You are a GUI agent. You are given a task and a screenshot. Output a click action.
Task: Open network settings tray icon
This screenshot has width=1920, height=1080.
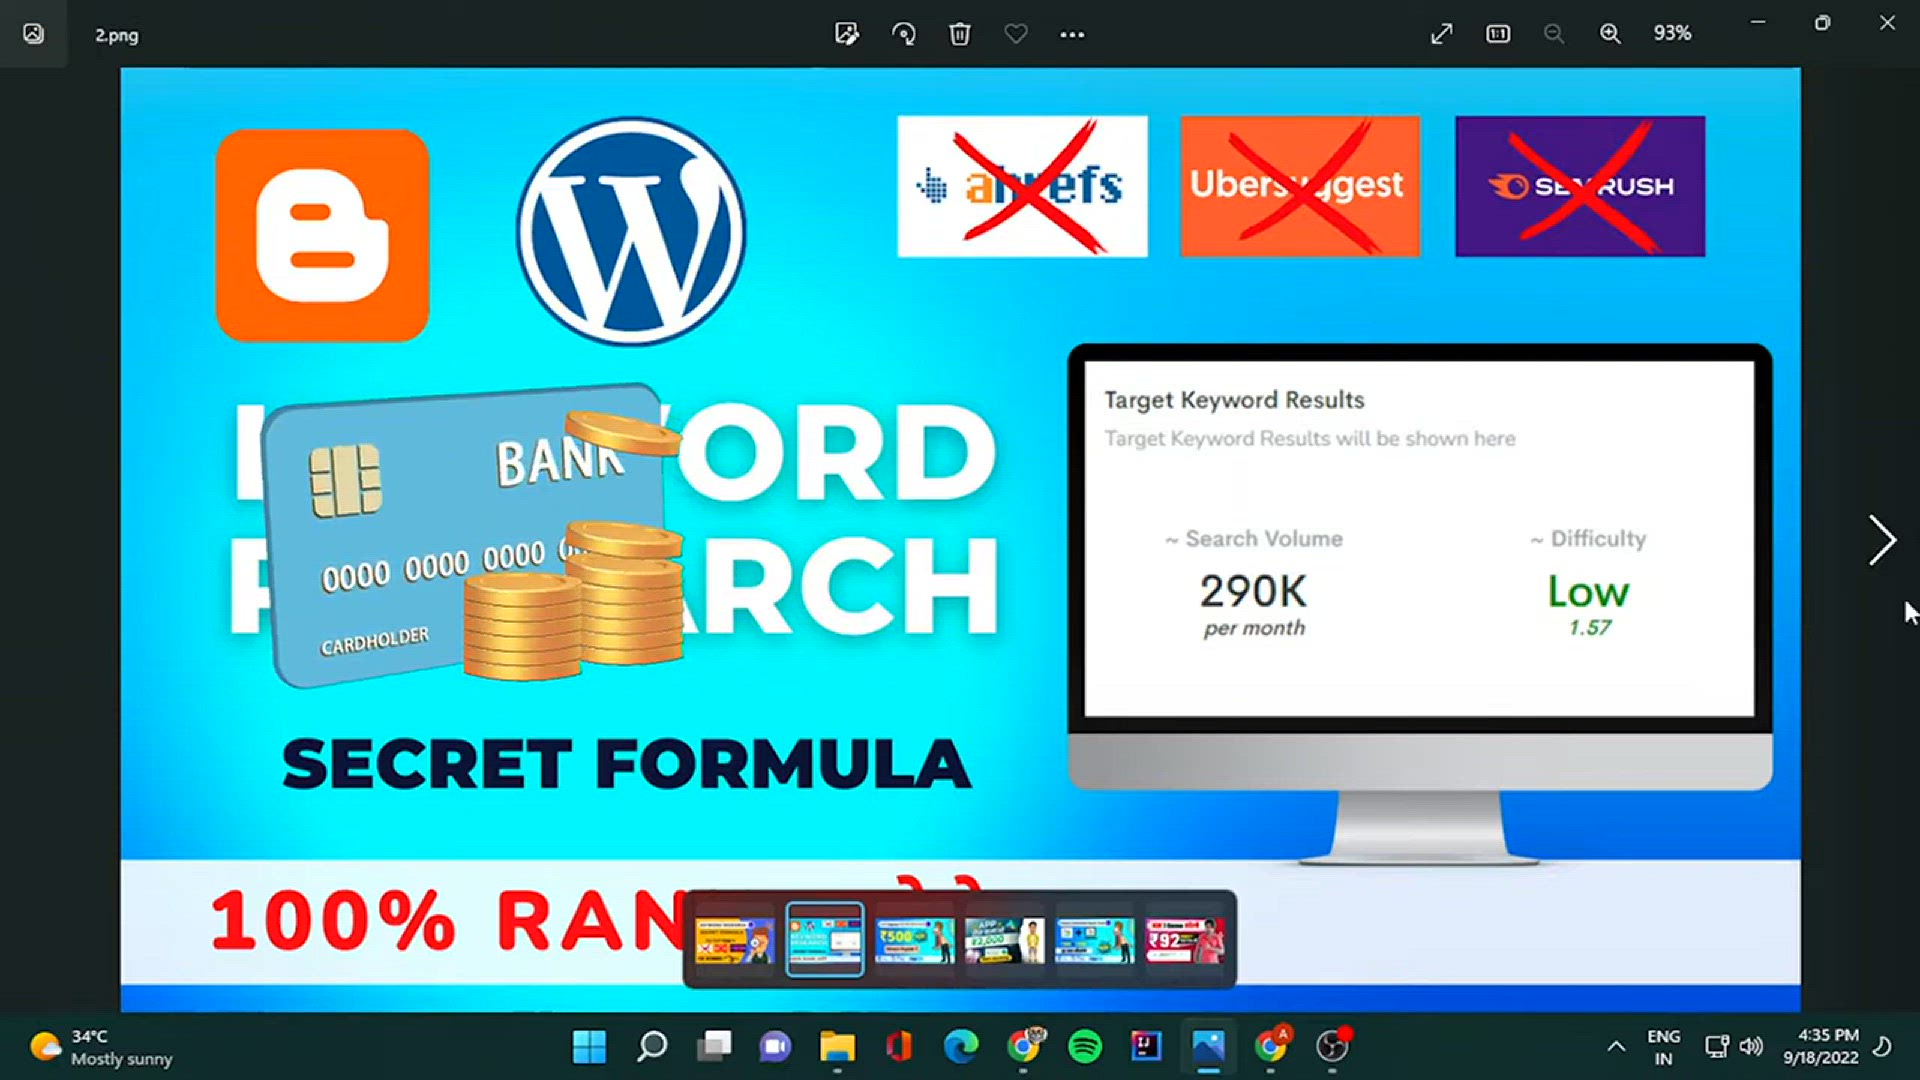[x=1716, y=1047]
